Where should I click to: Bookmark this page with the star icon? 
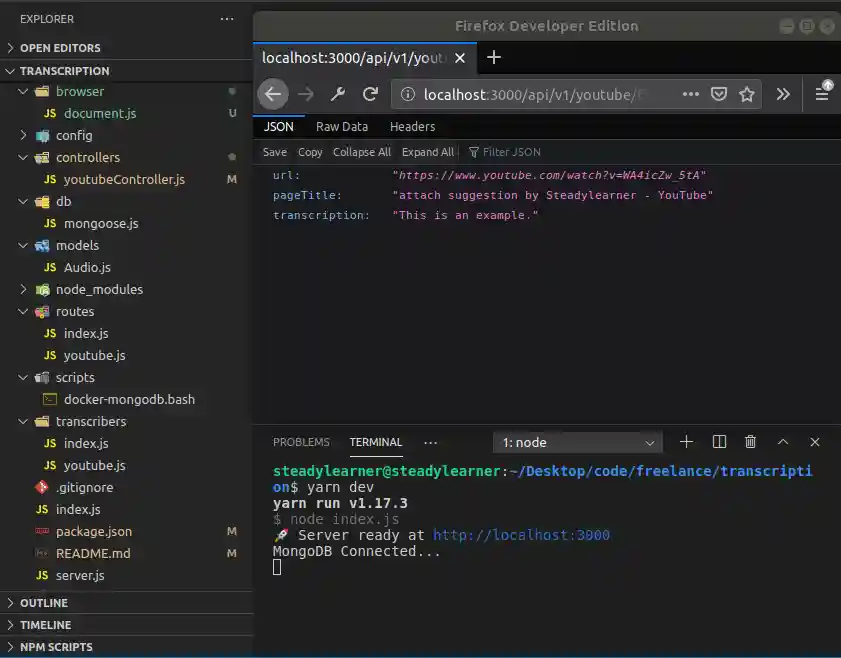(x=747, y=94)
